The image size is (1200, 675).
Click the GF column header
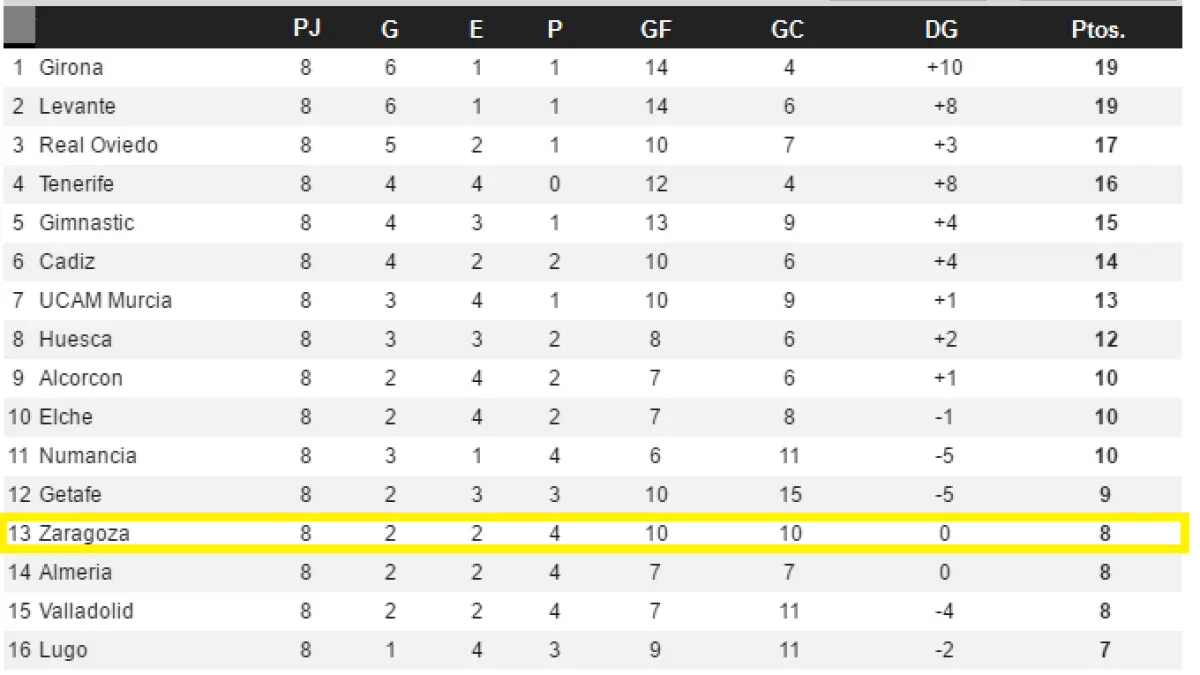[x=656, y=30]
